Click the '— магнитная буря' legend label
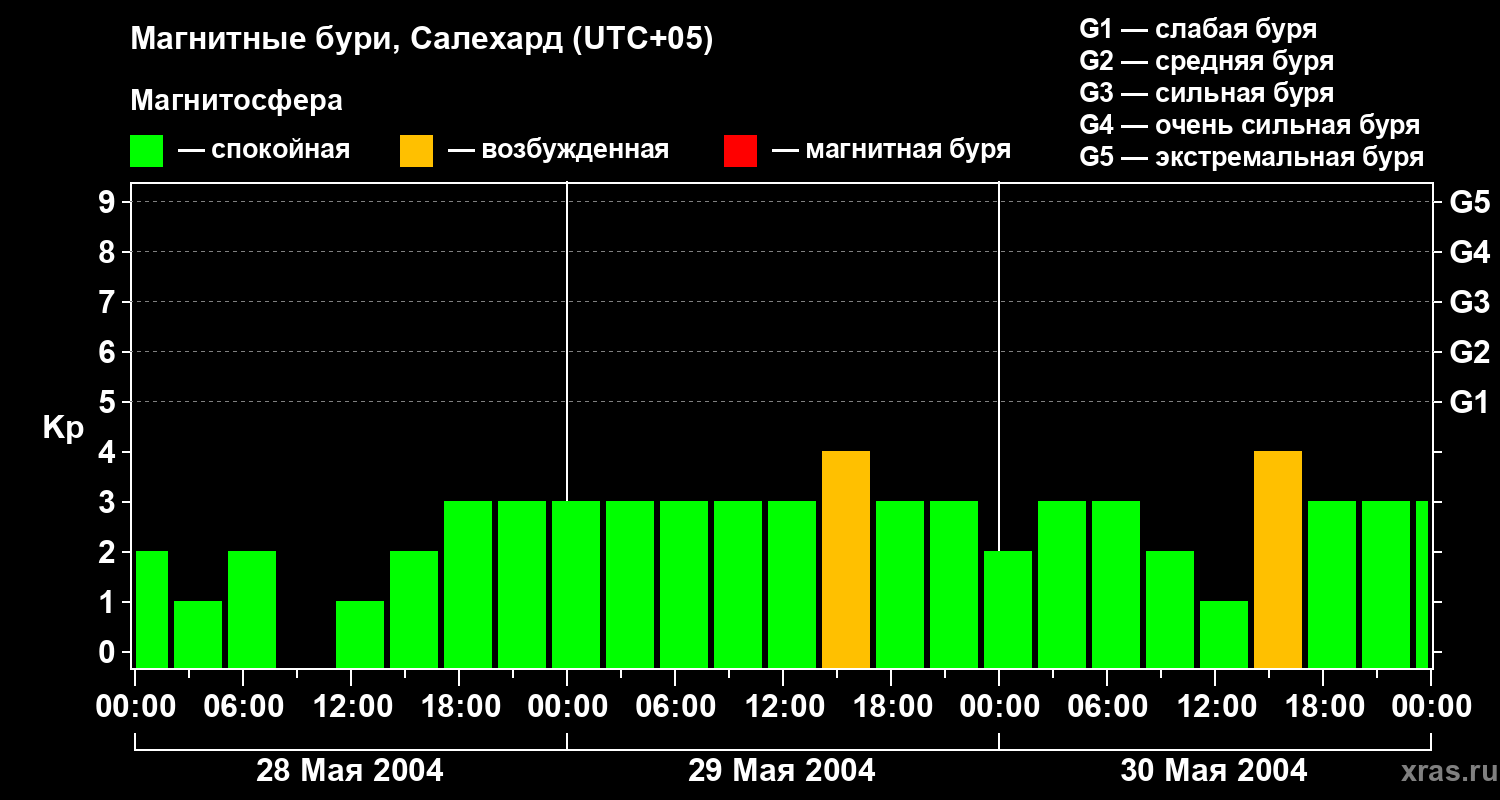This screenshot has width=1500, height=800. click(891, 150)
